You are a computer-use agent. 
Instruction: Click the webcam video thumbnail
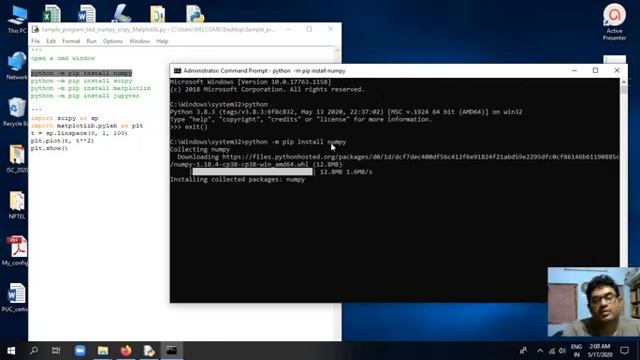coord(593,302)
